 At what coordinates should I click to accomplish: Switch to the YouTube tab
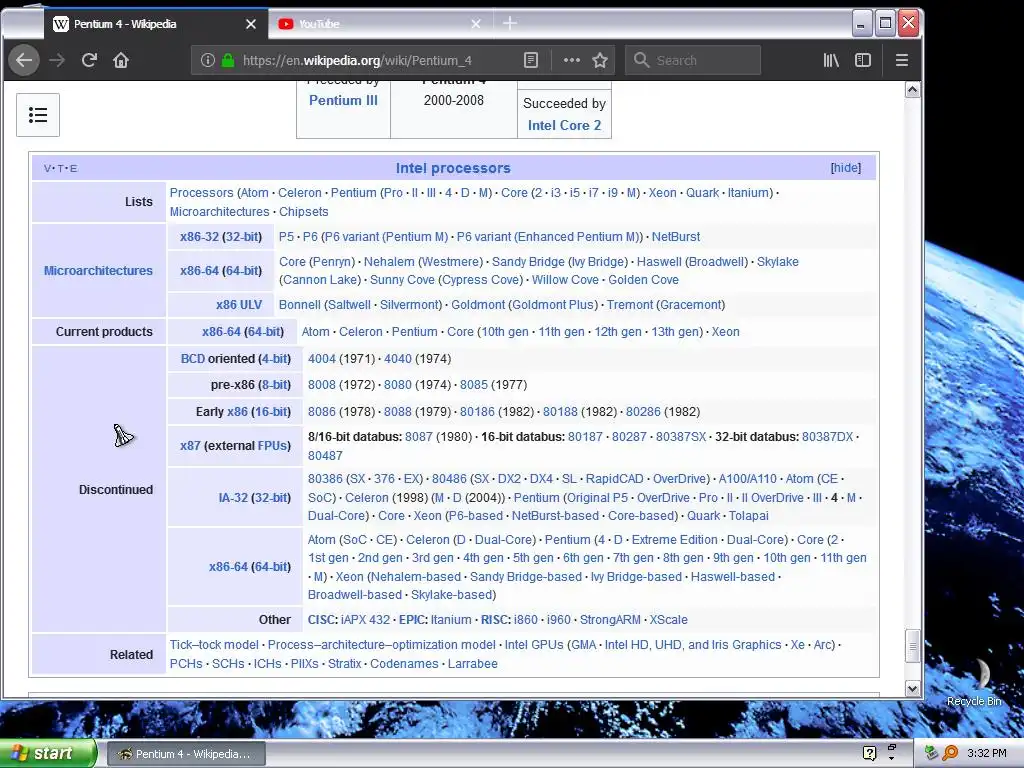coord(379,24)
